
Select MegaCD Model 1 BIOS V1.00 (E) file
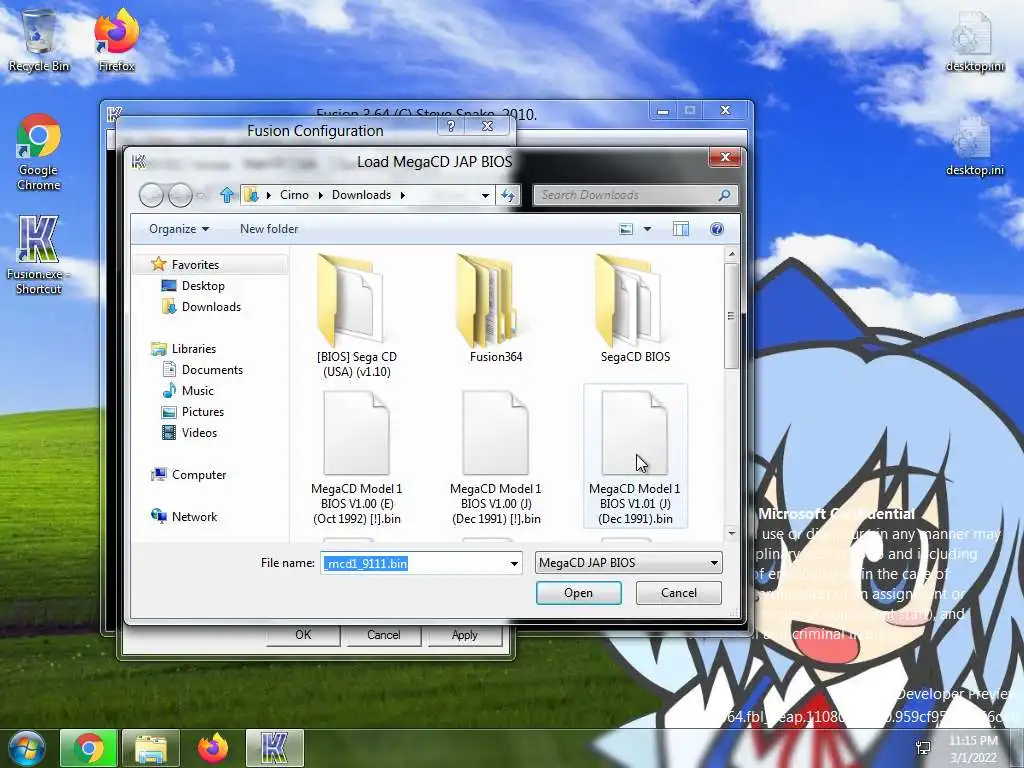click(x=357, y=457)
